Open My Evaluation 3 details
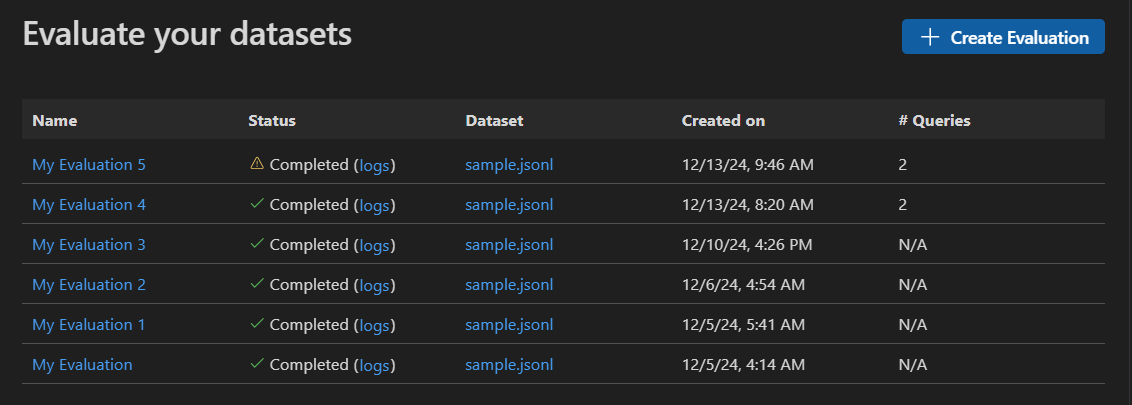The image size is (1132, 405). [x=89, y=245]
